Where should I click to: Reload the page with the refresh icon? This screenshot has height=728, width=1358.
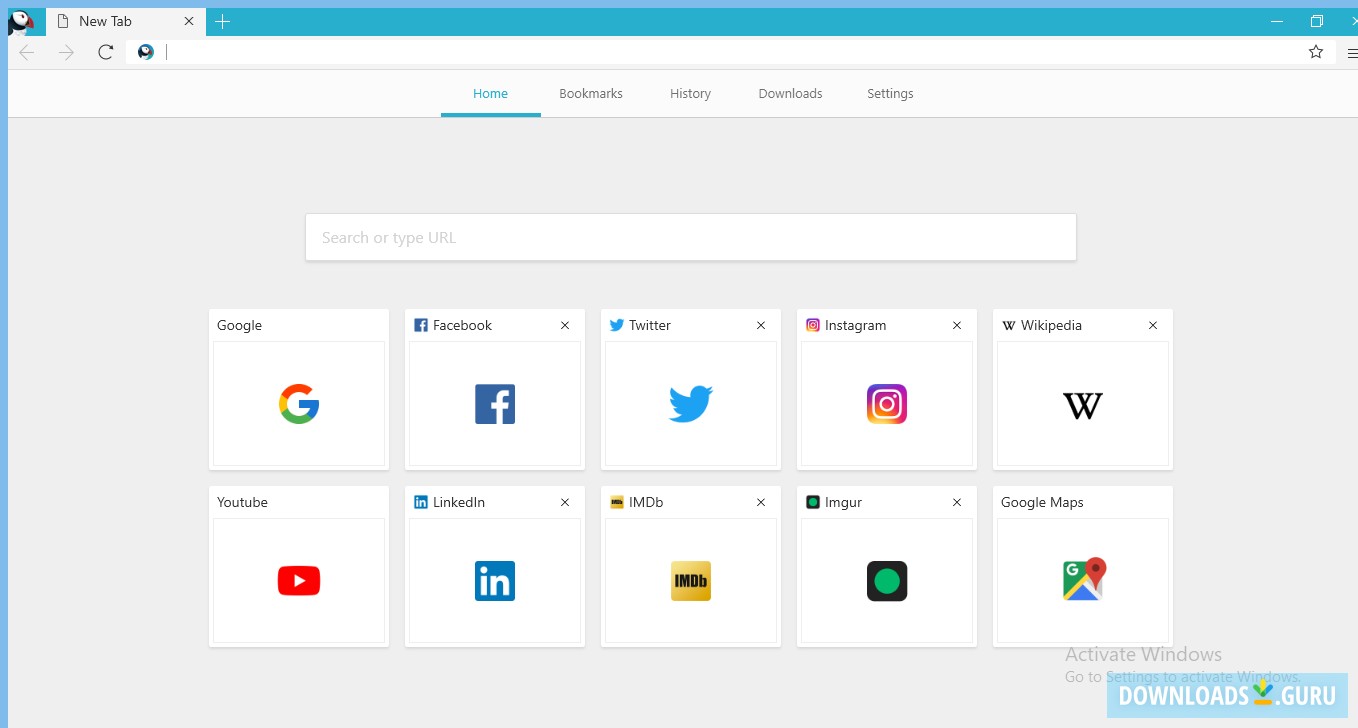pos(106,52)
